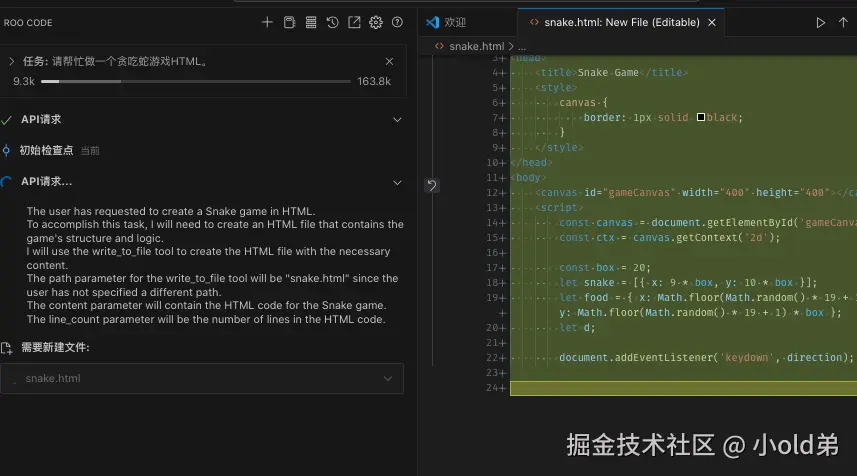Click snake.html in the breadcrumb
The height and width of the screenshot is (476, 857).
476,46
